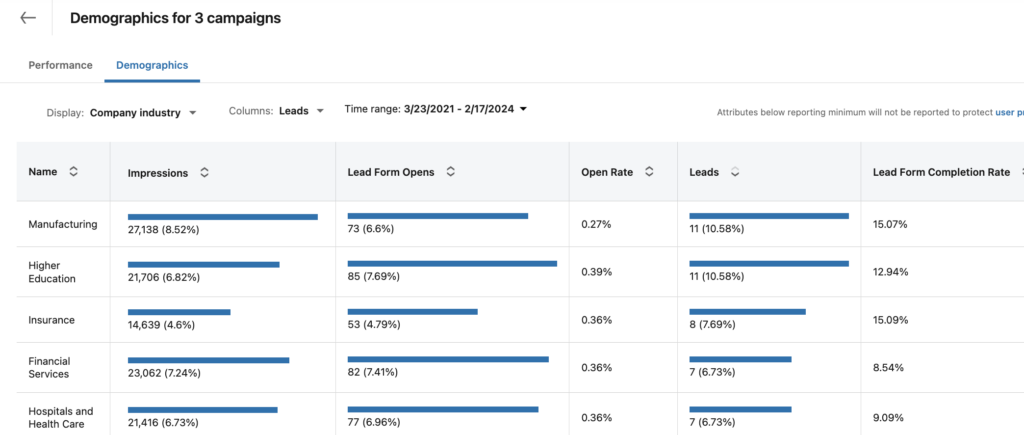Sort by Impressions using sort icon
The image size is (1024, 435).
coord(204,172)
